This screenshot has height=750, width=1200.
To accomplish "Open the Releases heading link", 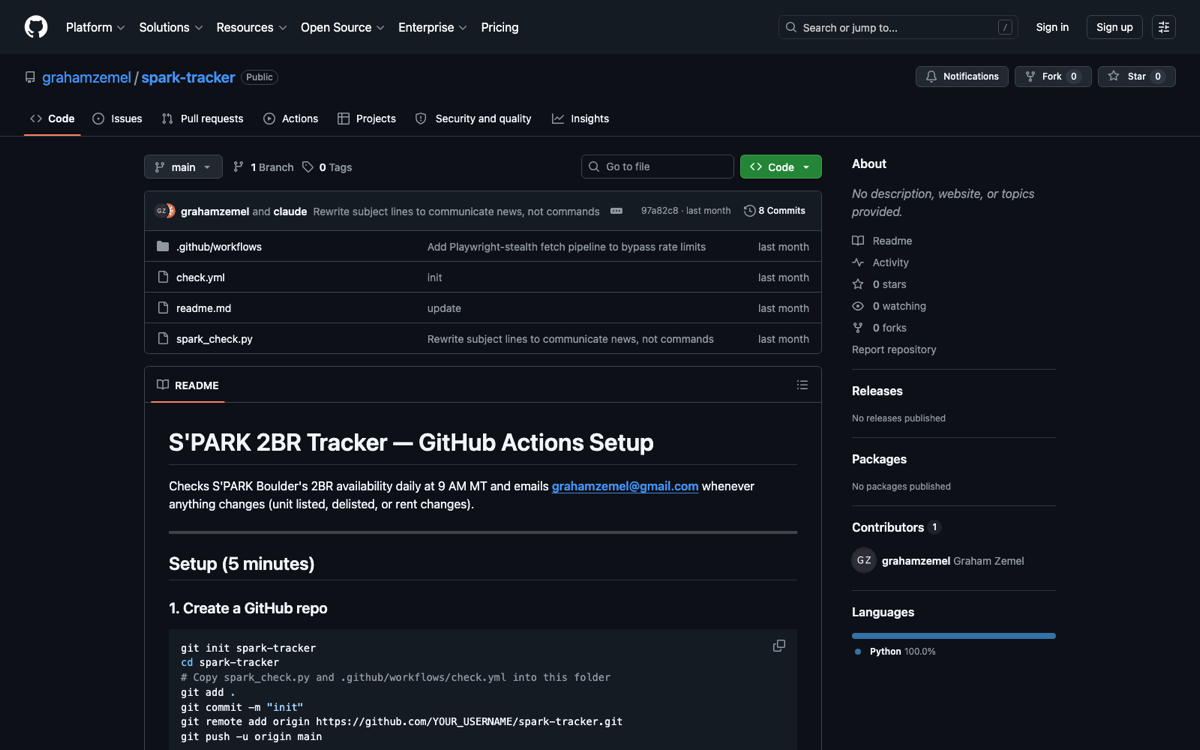I will pos(877,391).
